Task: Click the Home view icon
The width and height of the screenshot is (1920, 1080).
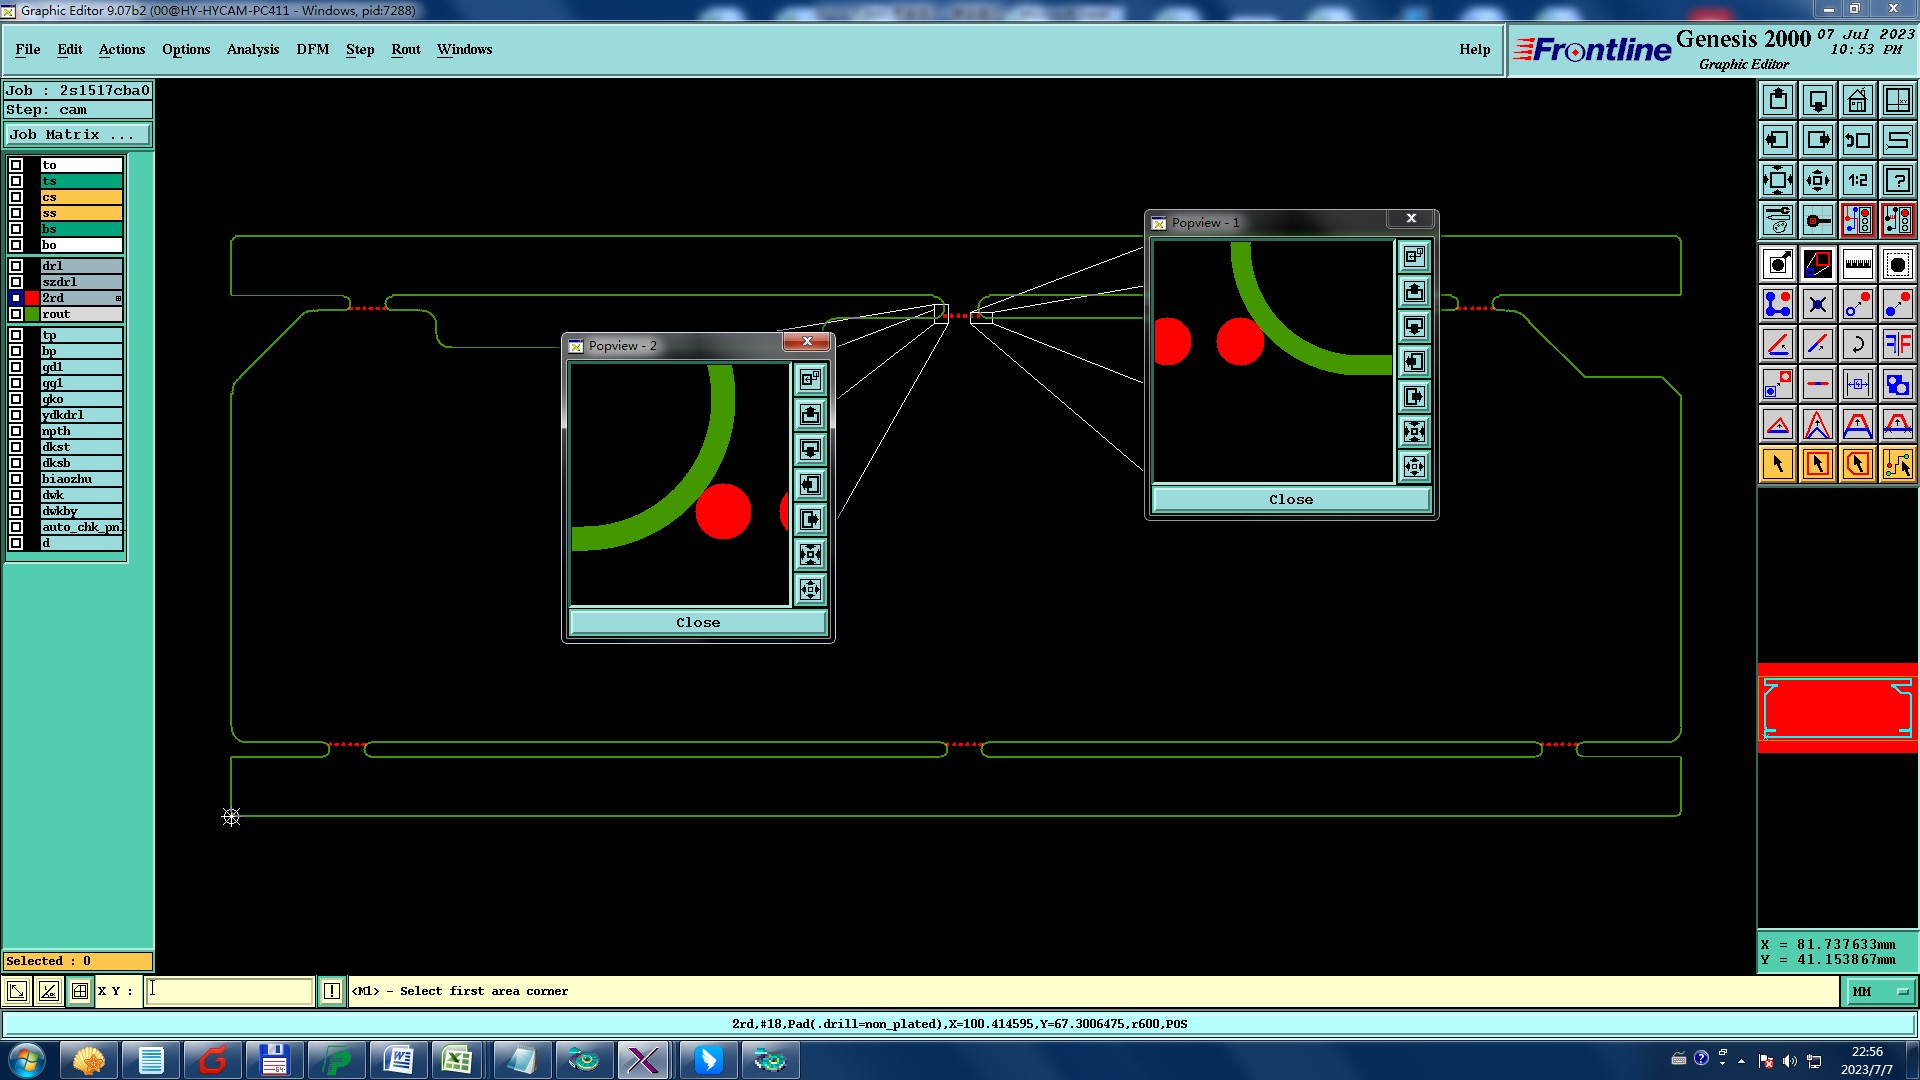Action: 1857,100
